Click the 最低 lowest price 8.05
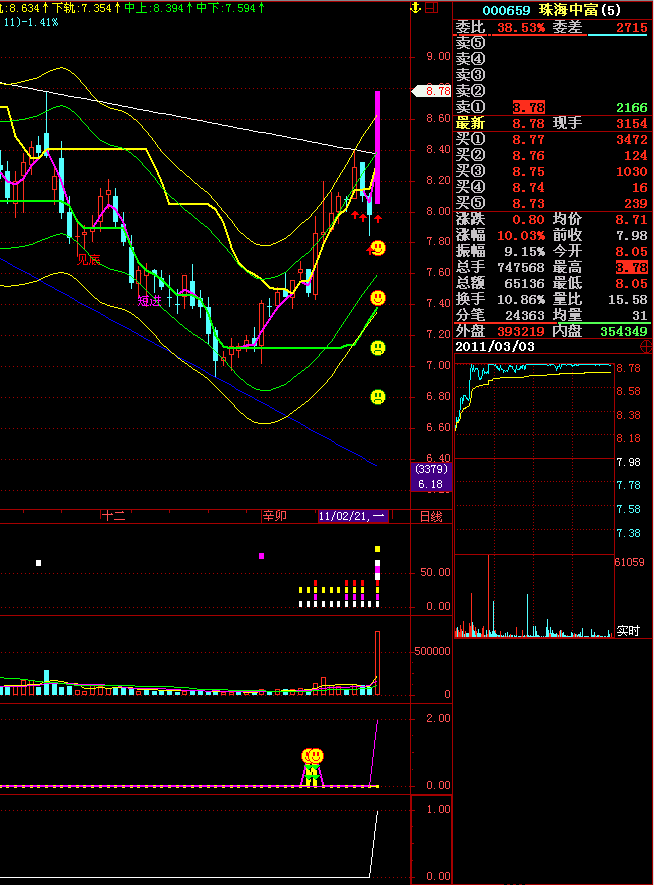Image resolution: width=655 pixels, height=885 pixels. coord(631,283)
